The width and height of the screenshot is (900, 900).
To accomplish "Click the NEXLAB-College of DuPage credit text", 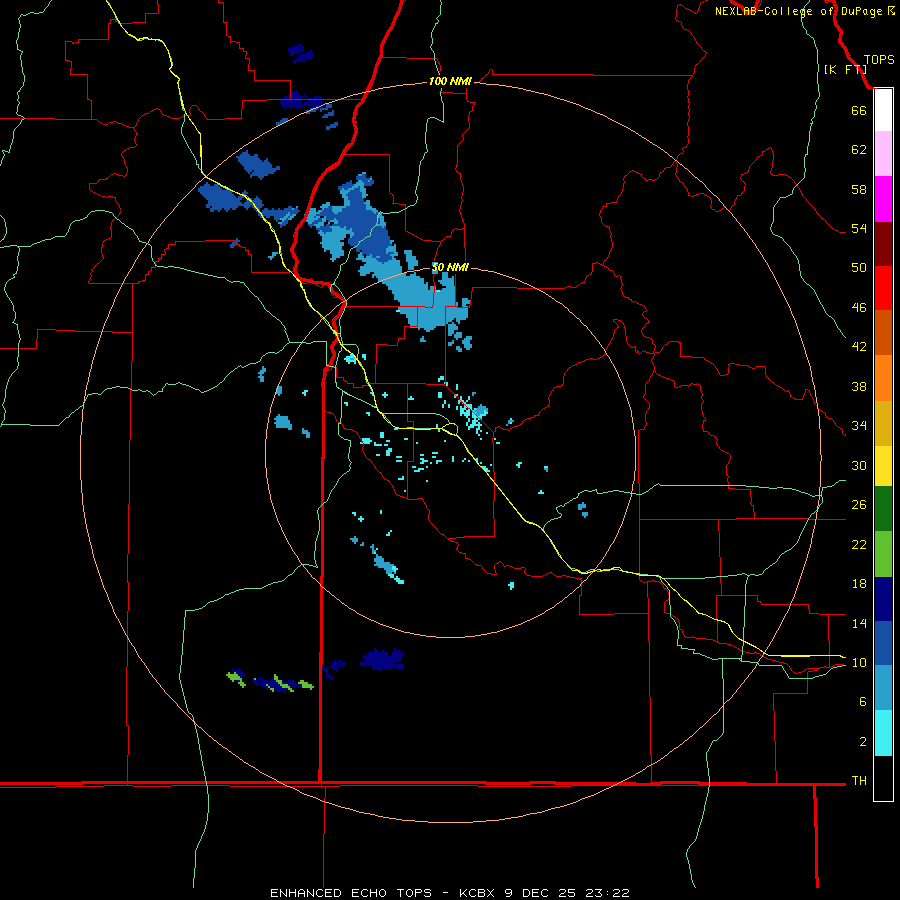I will coord(805,11).
